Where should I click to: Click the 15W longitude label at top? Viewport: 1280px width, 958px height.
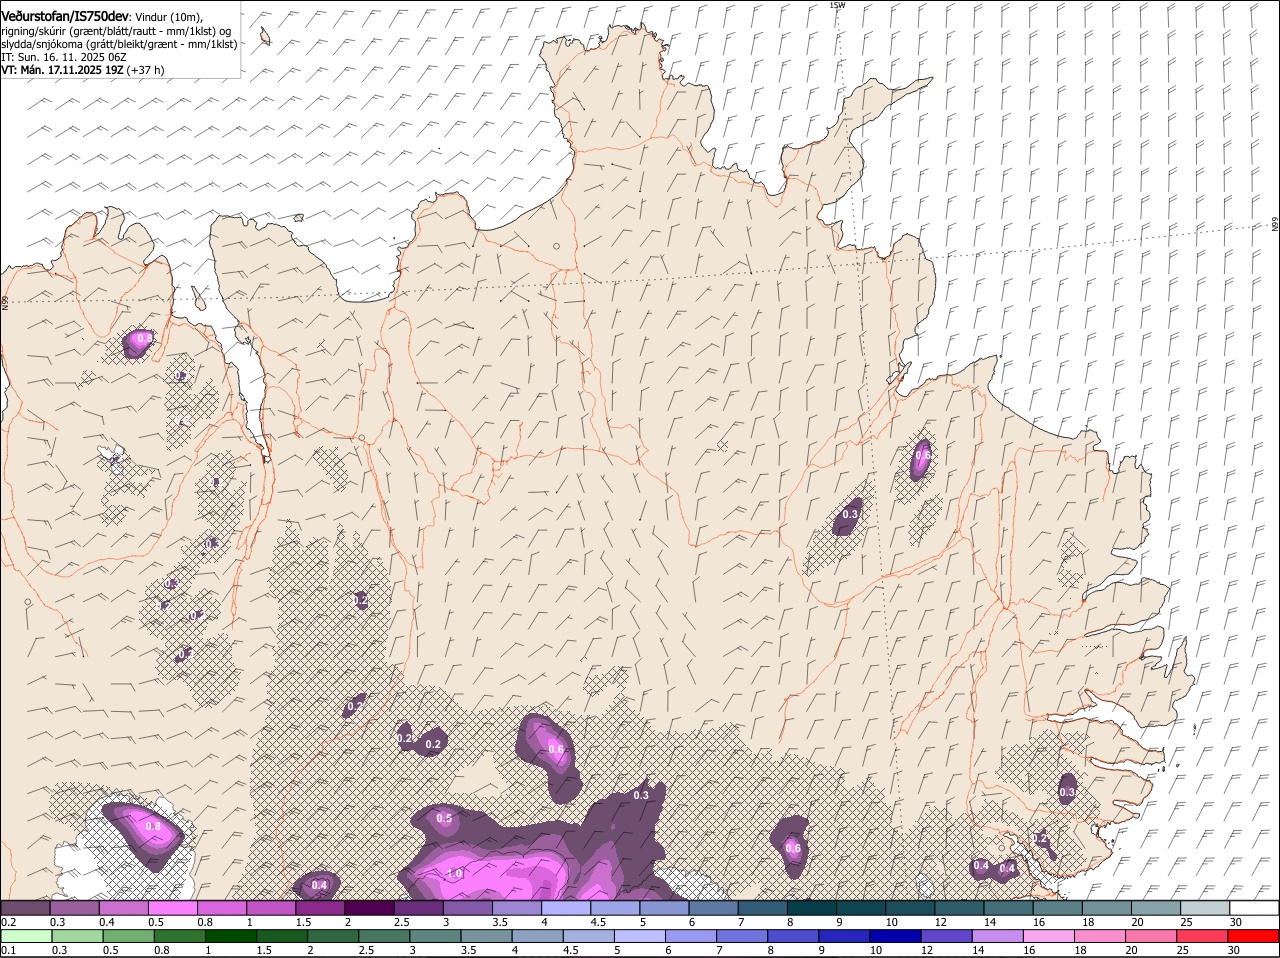tap(837, 6)
